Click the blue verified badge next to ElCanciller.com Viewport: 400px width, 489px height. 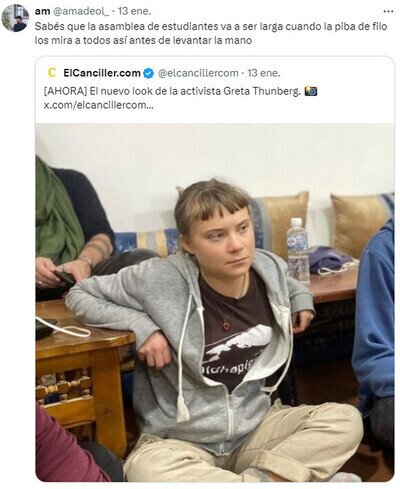148,73
